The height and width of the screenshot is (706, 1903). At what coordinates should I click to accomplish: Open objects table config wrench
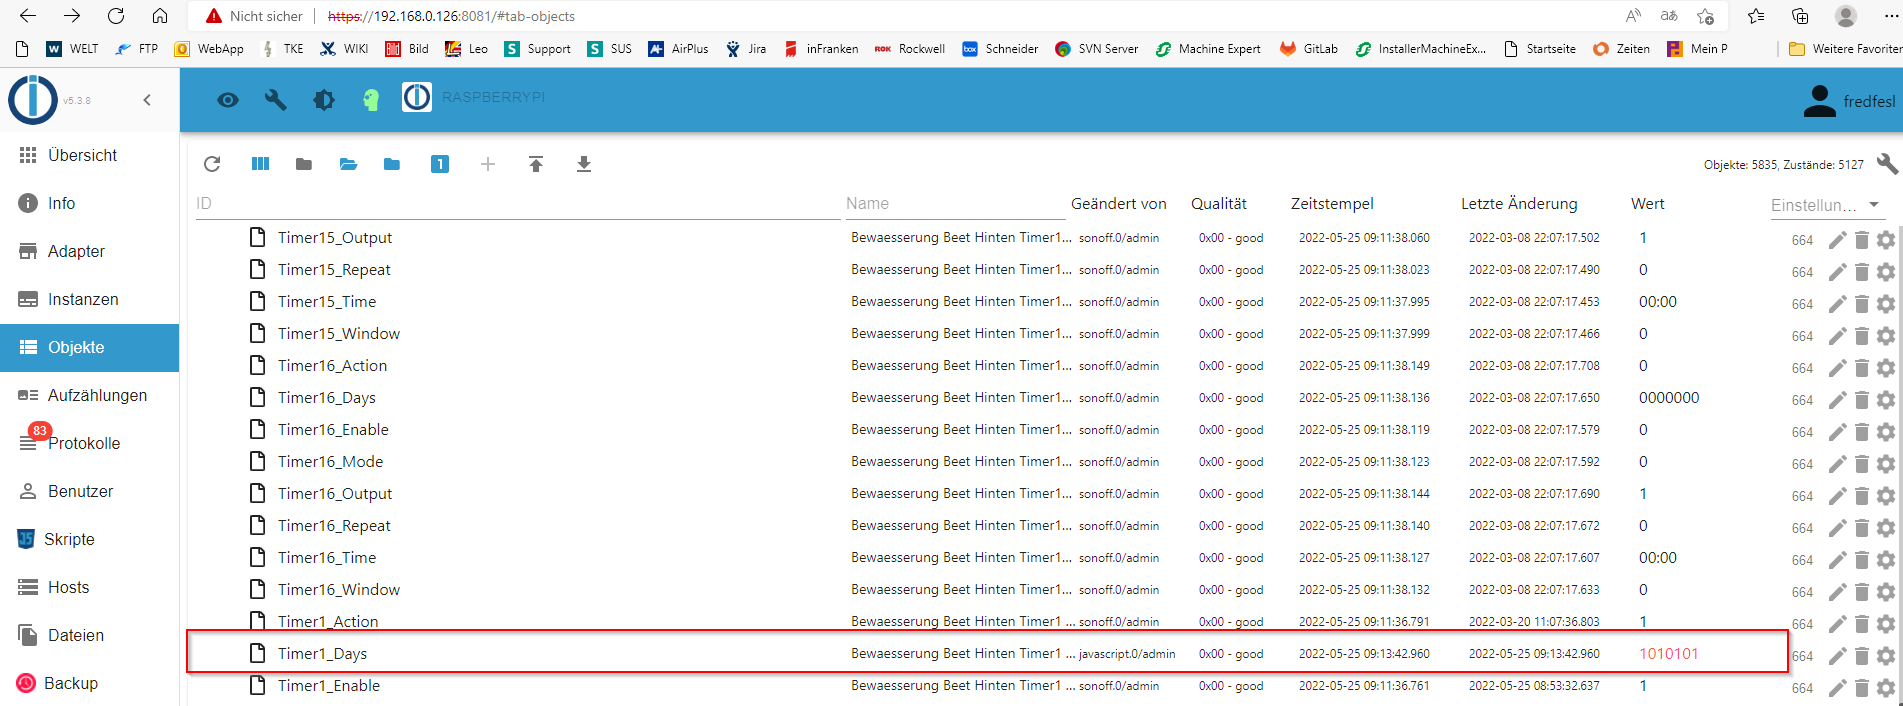(1887, 164)
